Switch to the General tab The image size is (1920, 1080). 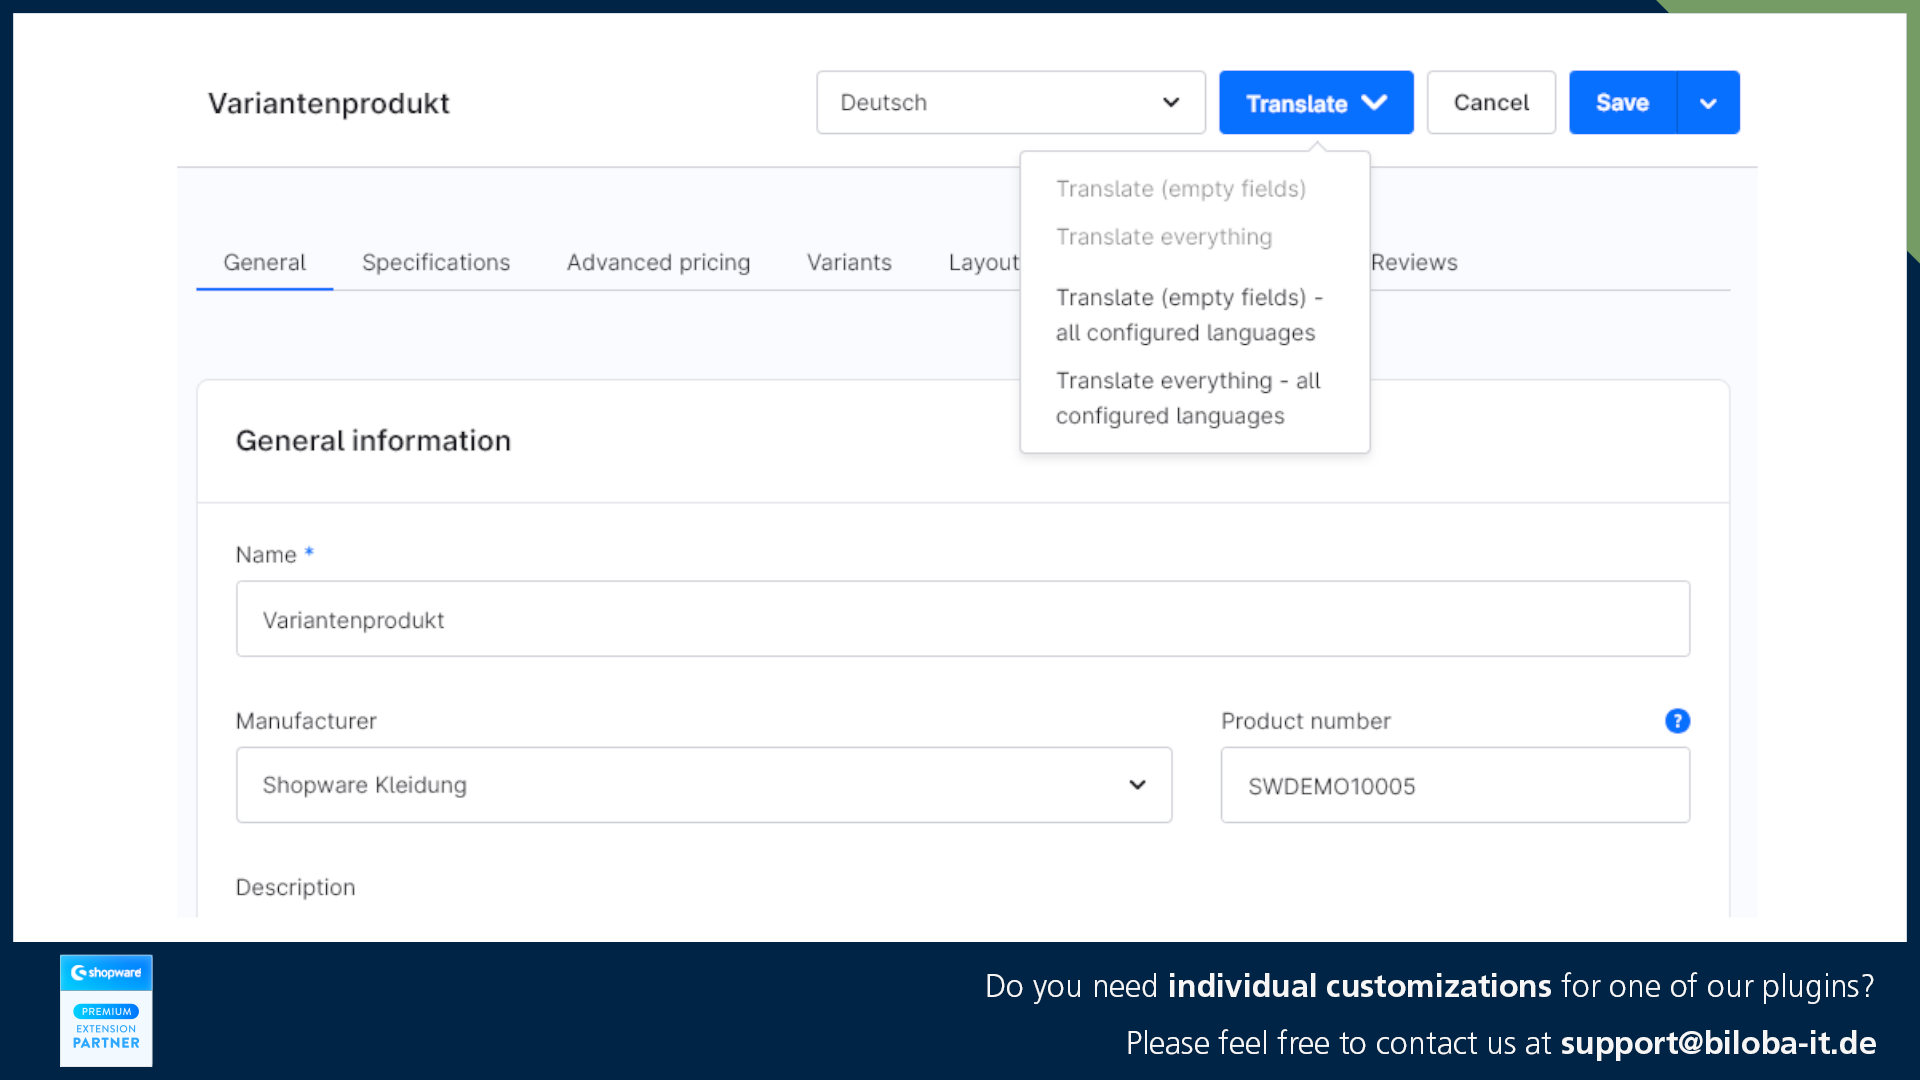click(x=264, y=262)
